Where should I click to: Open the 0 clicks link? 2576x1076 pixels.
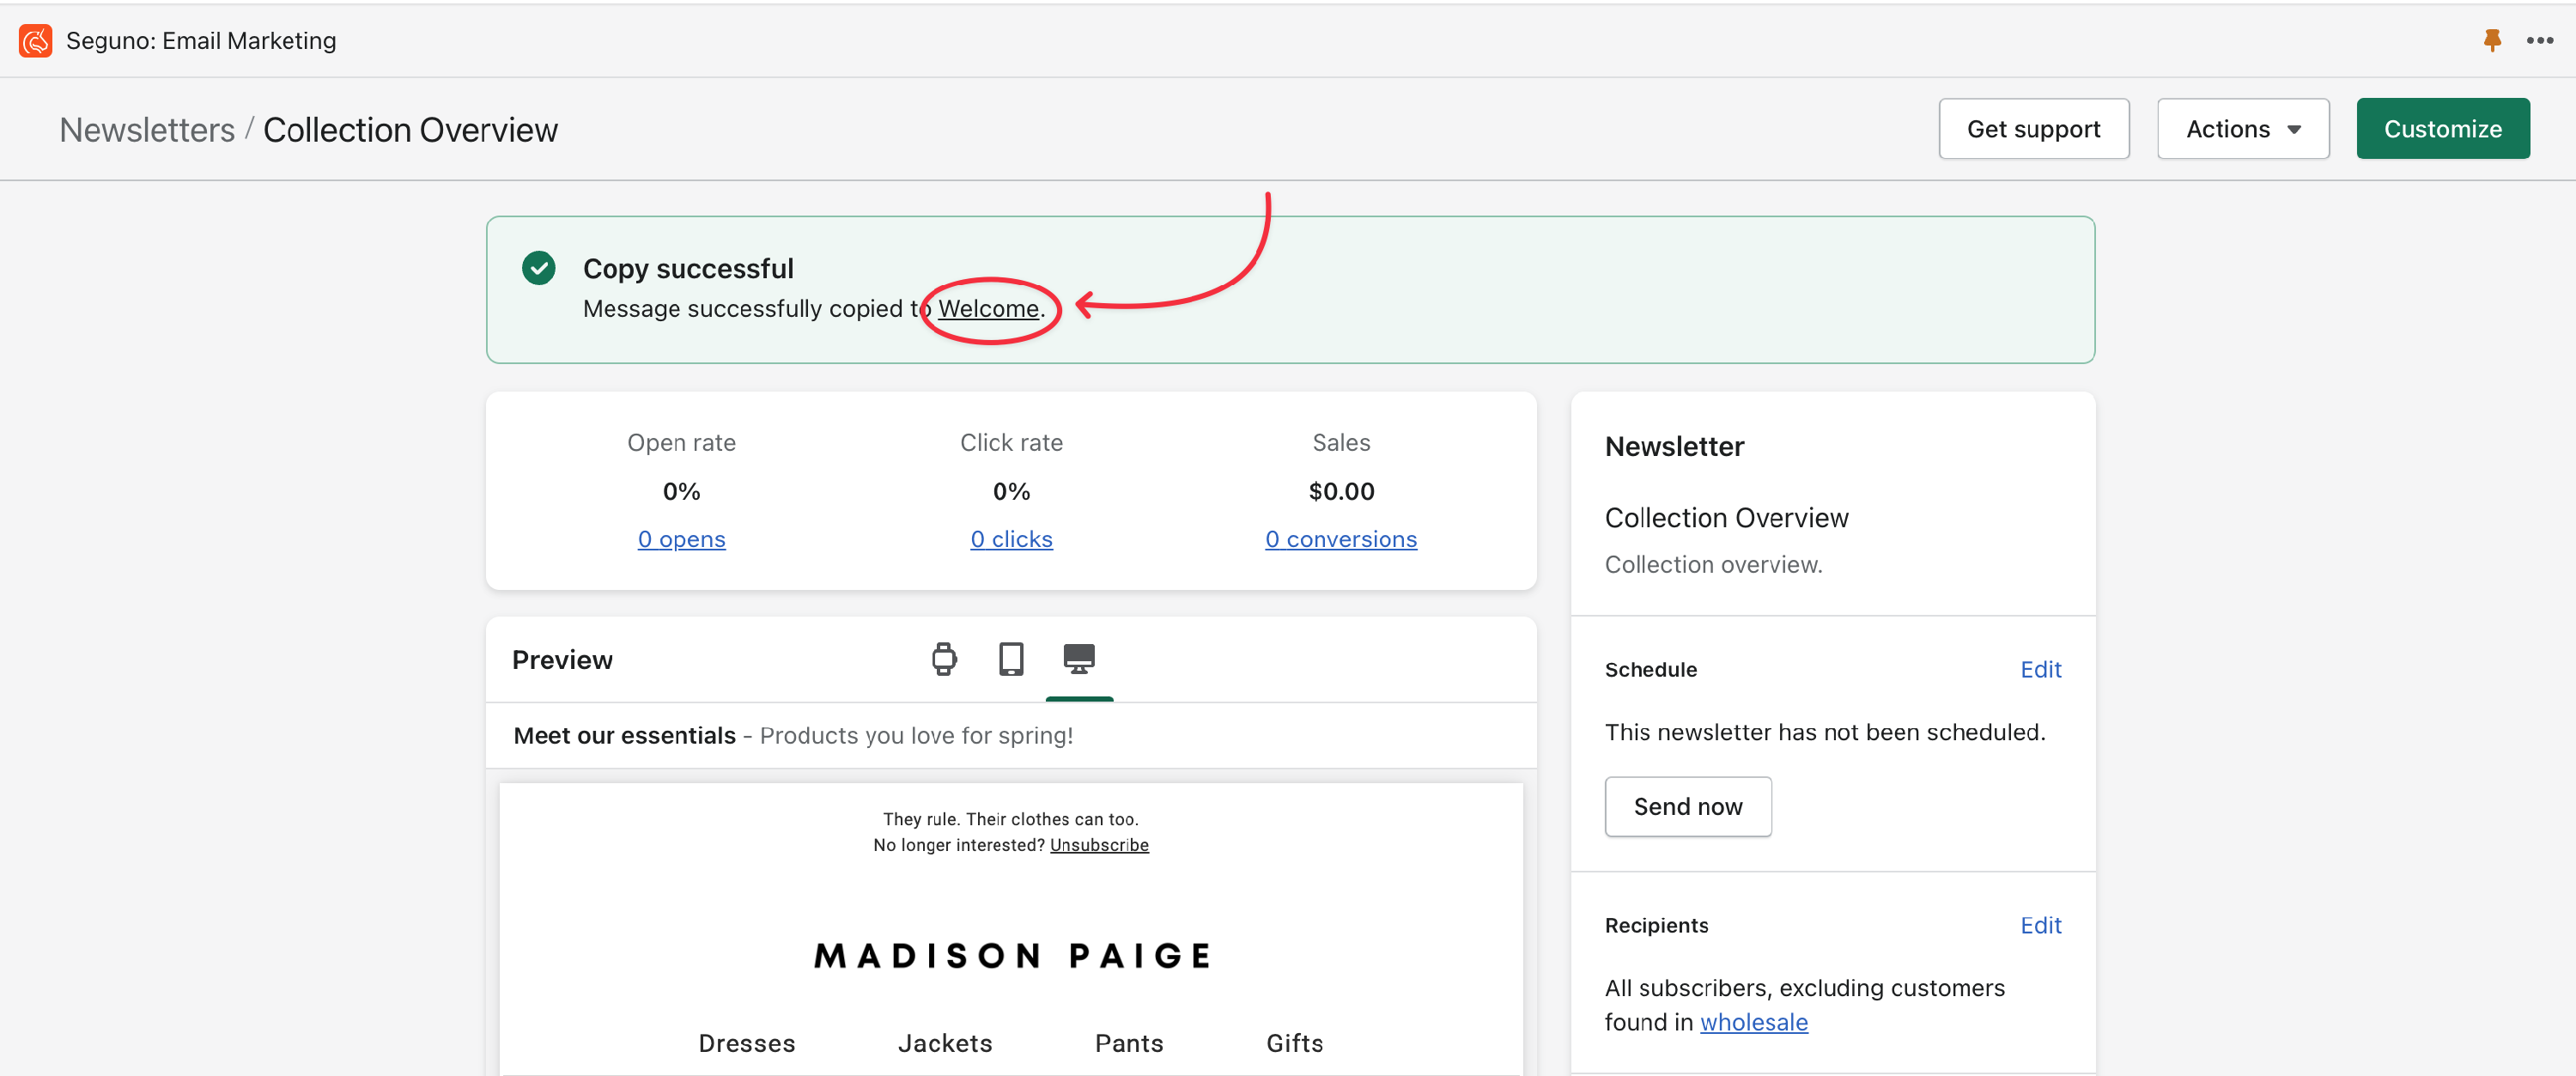click(1011, 539)
